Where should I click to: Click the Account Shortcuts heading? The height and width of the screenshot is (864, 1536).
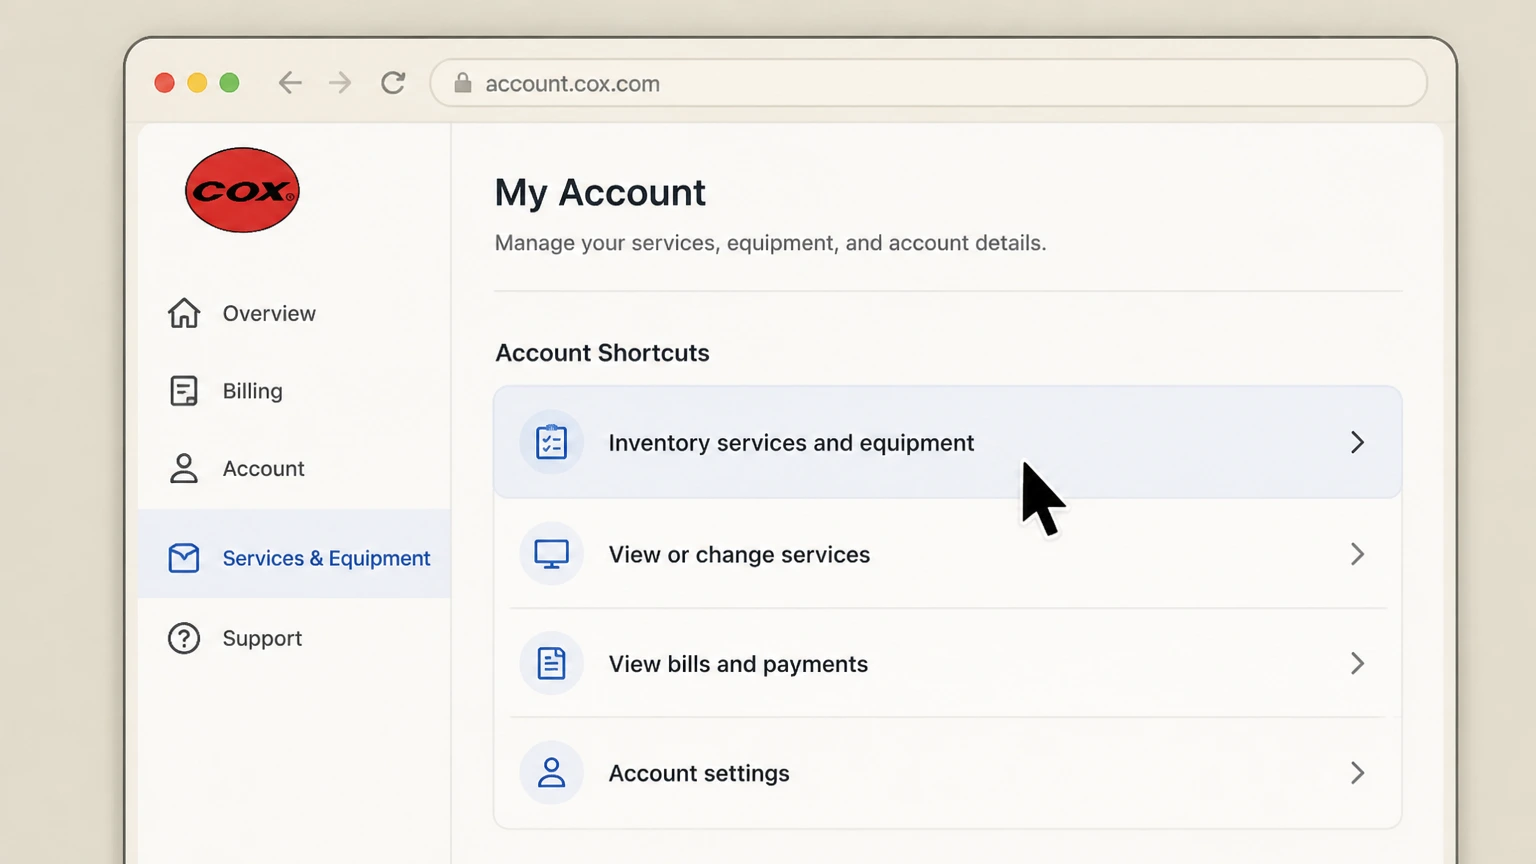[x=602, y=353]
